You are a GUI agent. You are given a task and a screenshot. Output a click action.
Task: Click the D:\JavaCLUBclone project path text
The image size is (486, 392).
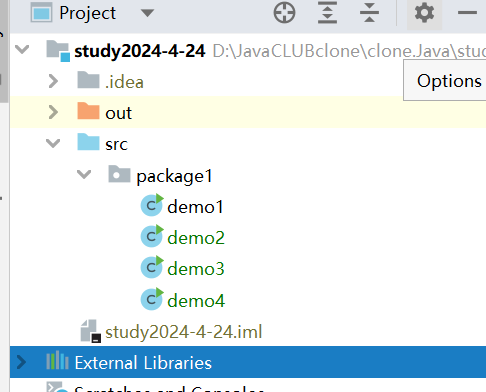(349, 51)
